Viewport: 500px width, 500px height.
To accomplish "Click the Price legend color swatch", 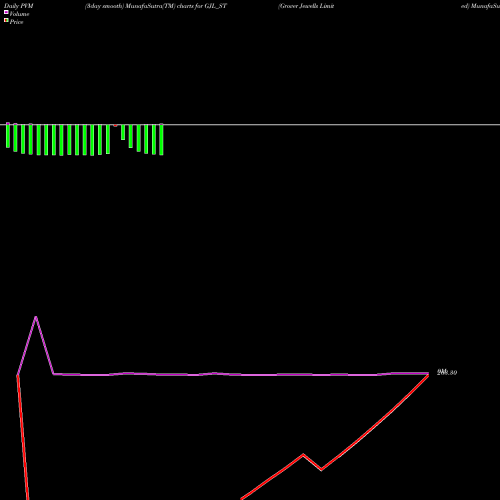I will click(6, 20).
